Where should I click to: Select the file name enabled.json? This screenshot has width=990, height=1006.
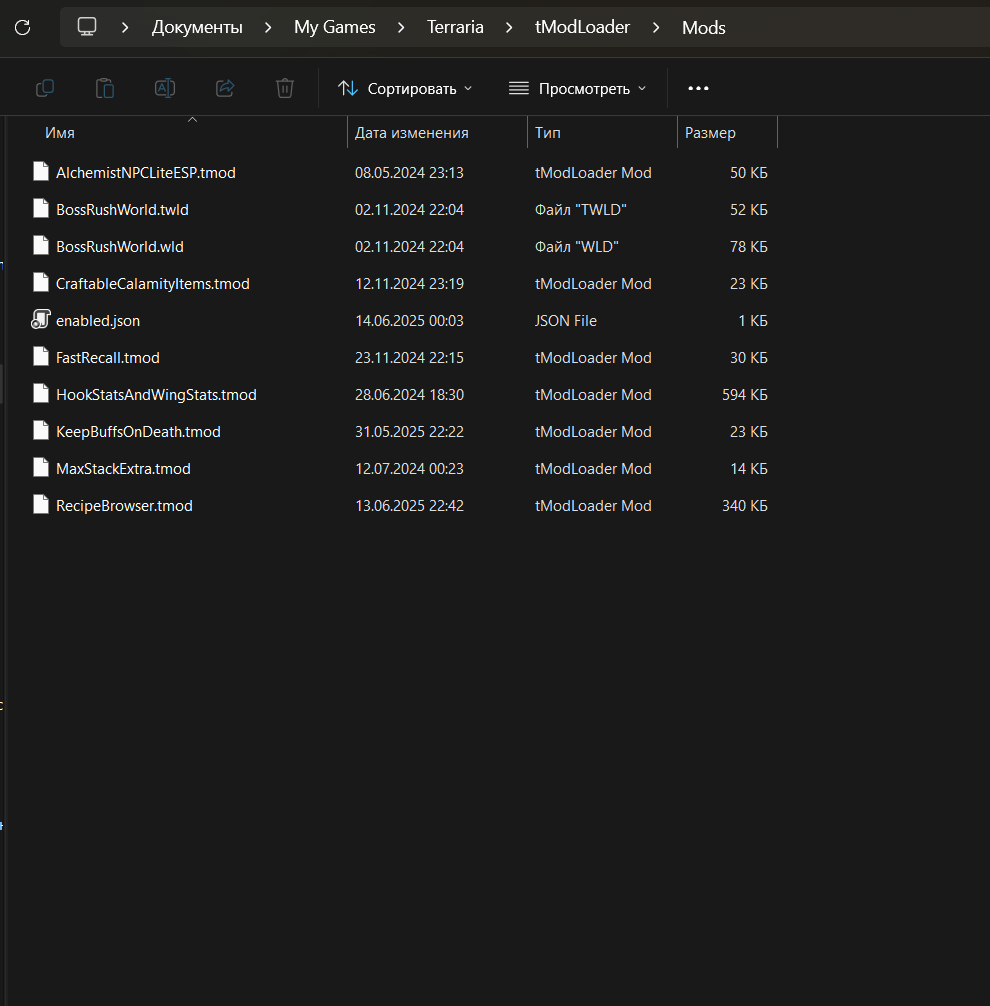[x=98, y=321]
